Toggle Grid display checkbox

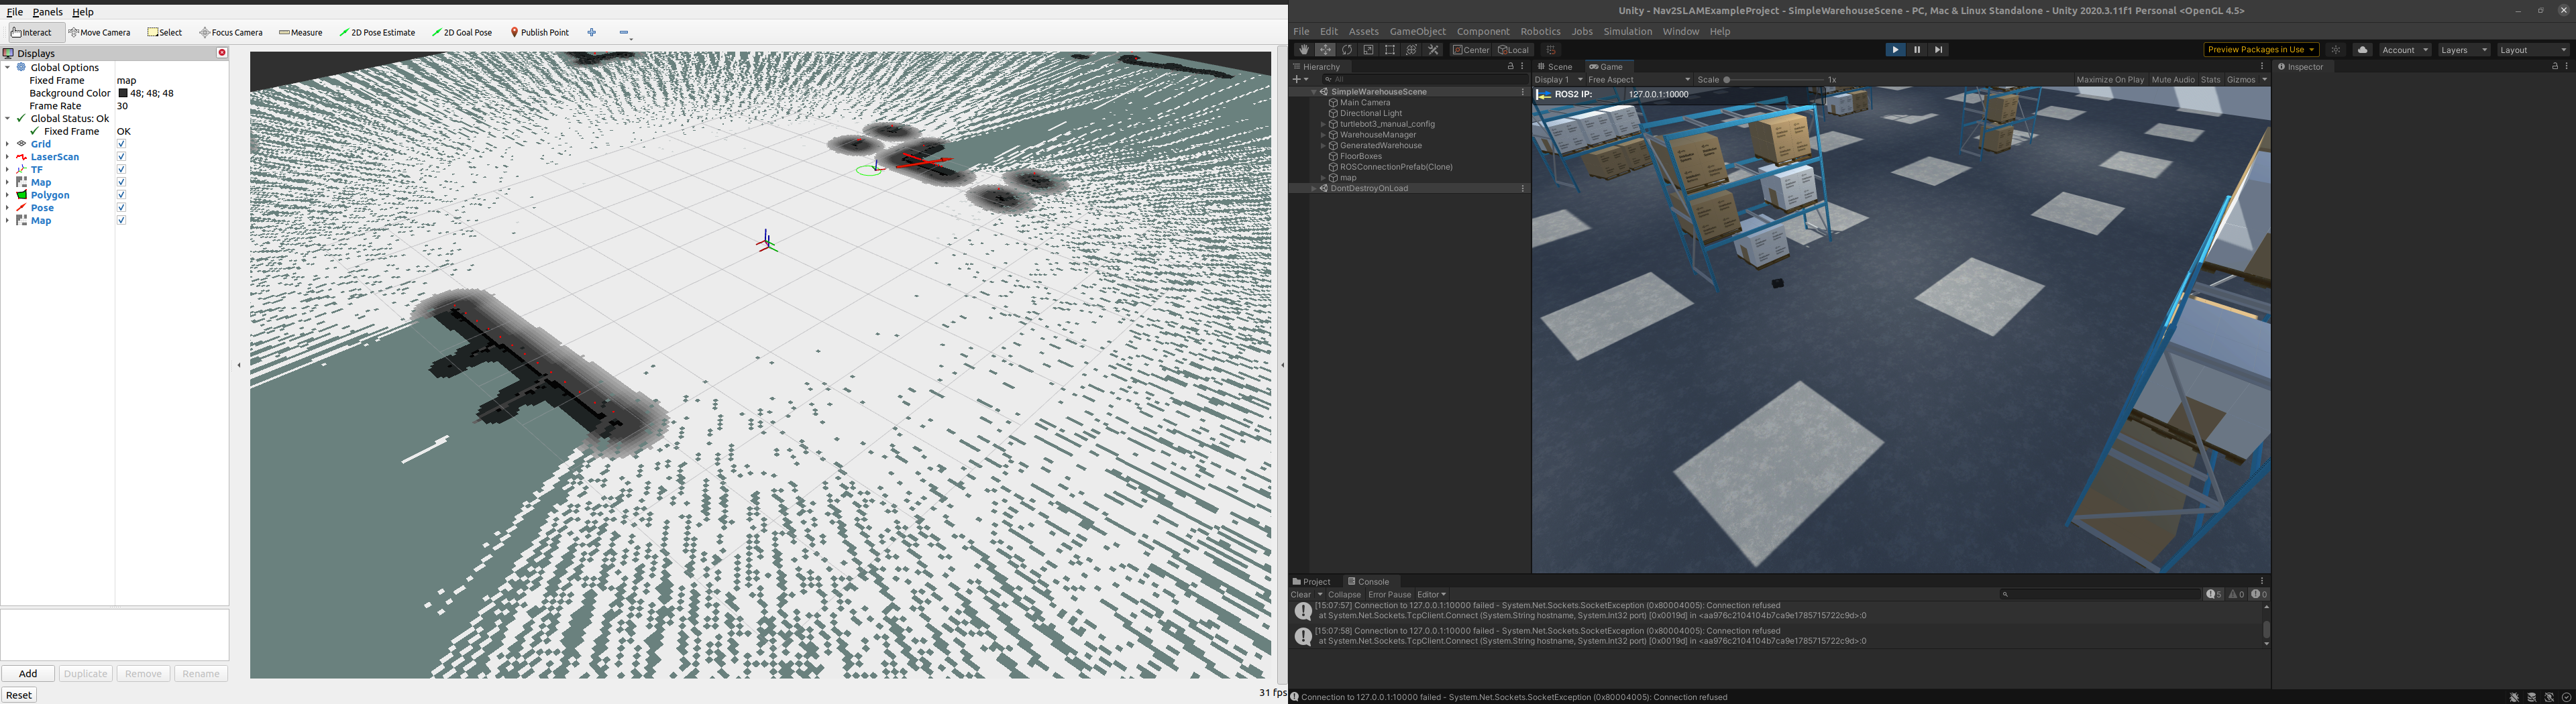coord(121,144)
